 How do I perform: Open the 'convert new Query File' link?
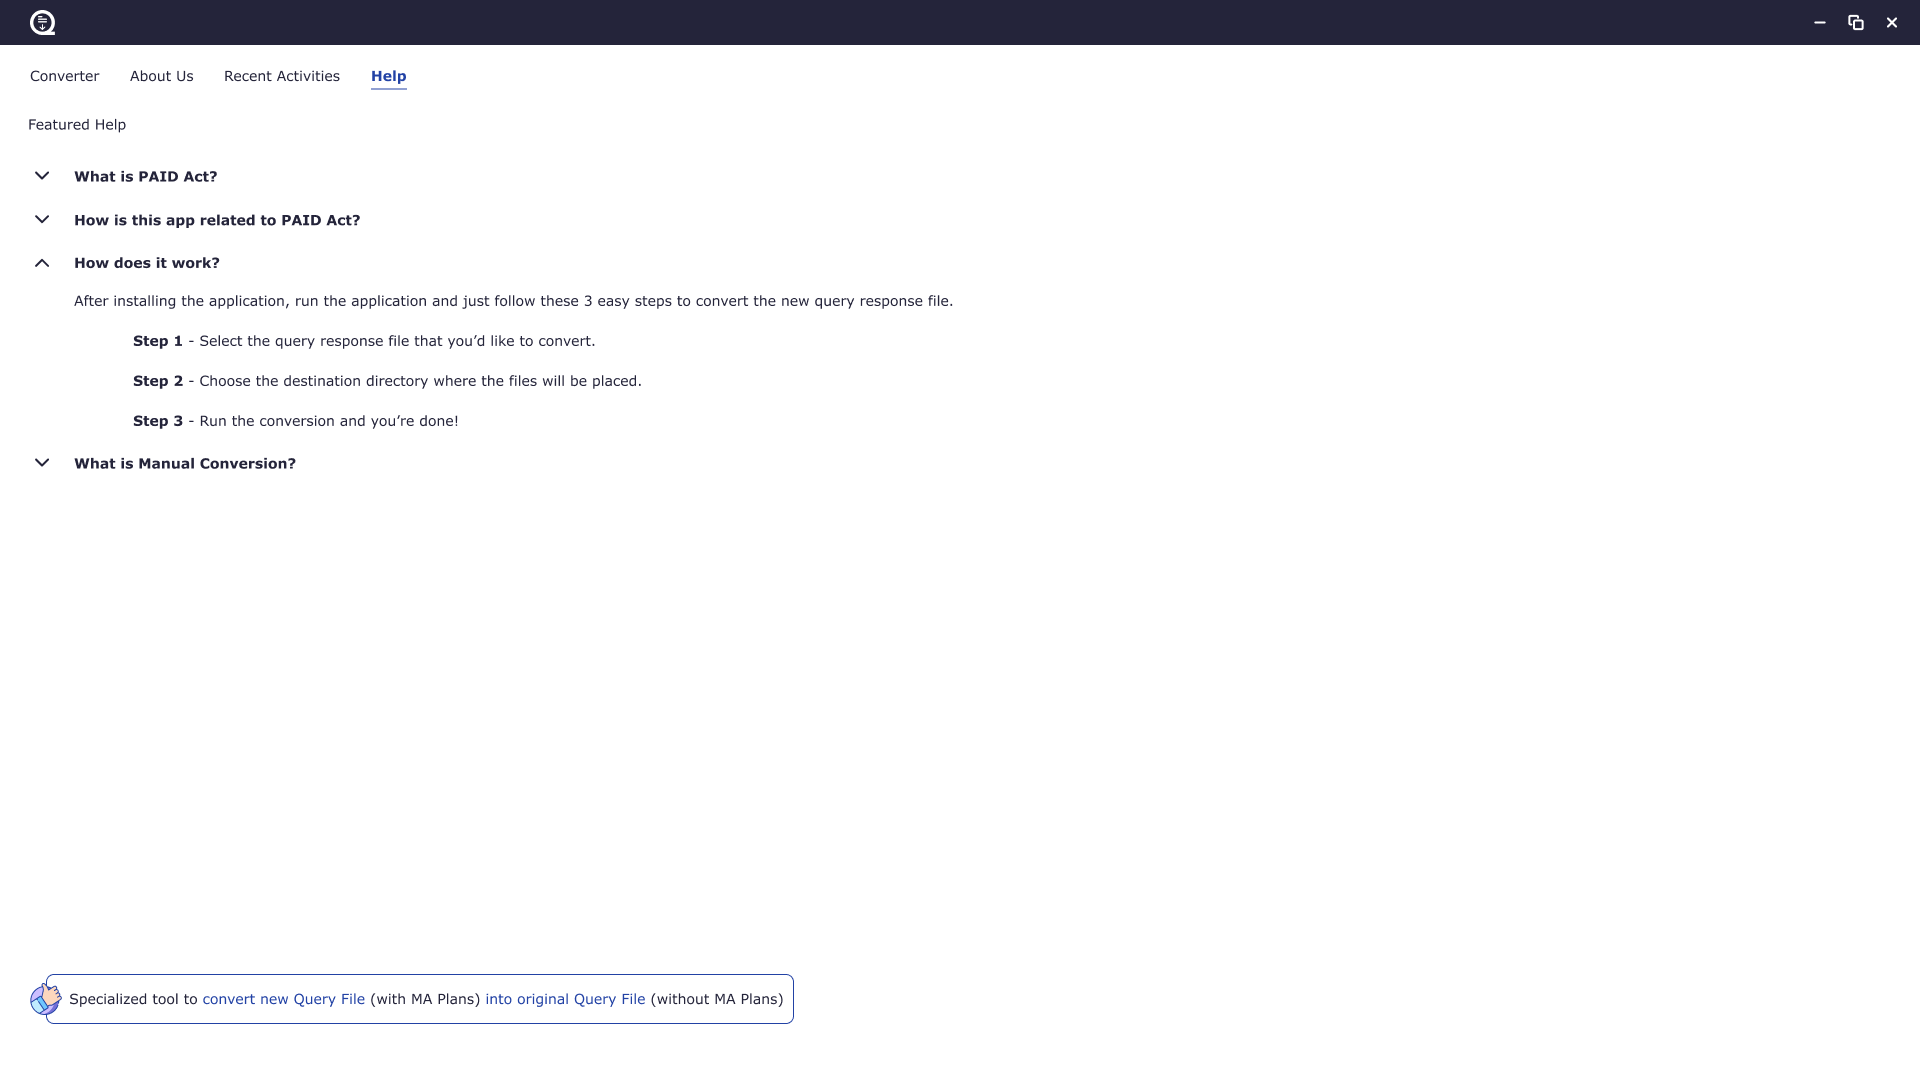[x=283, y=998]
